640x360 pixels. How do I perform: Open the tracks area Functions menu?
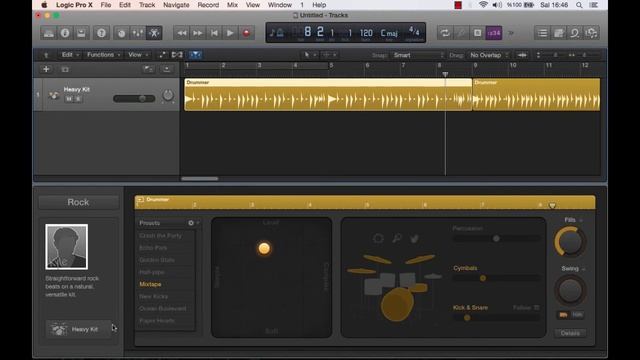104,55
